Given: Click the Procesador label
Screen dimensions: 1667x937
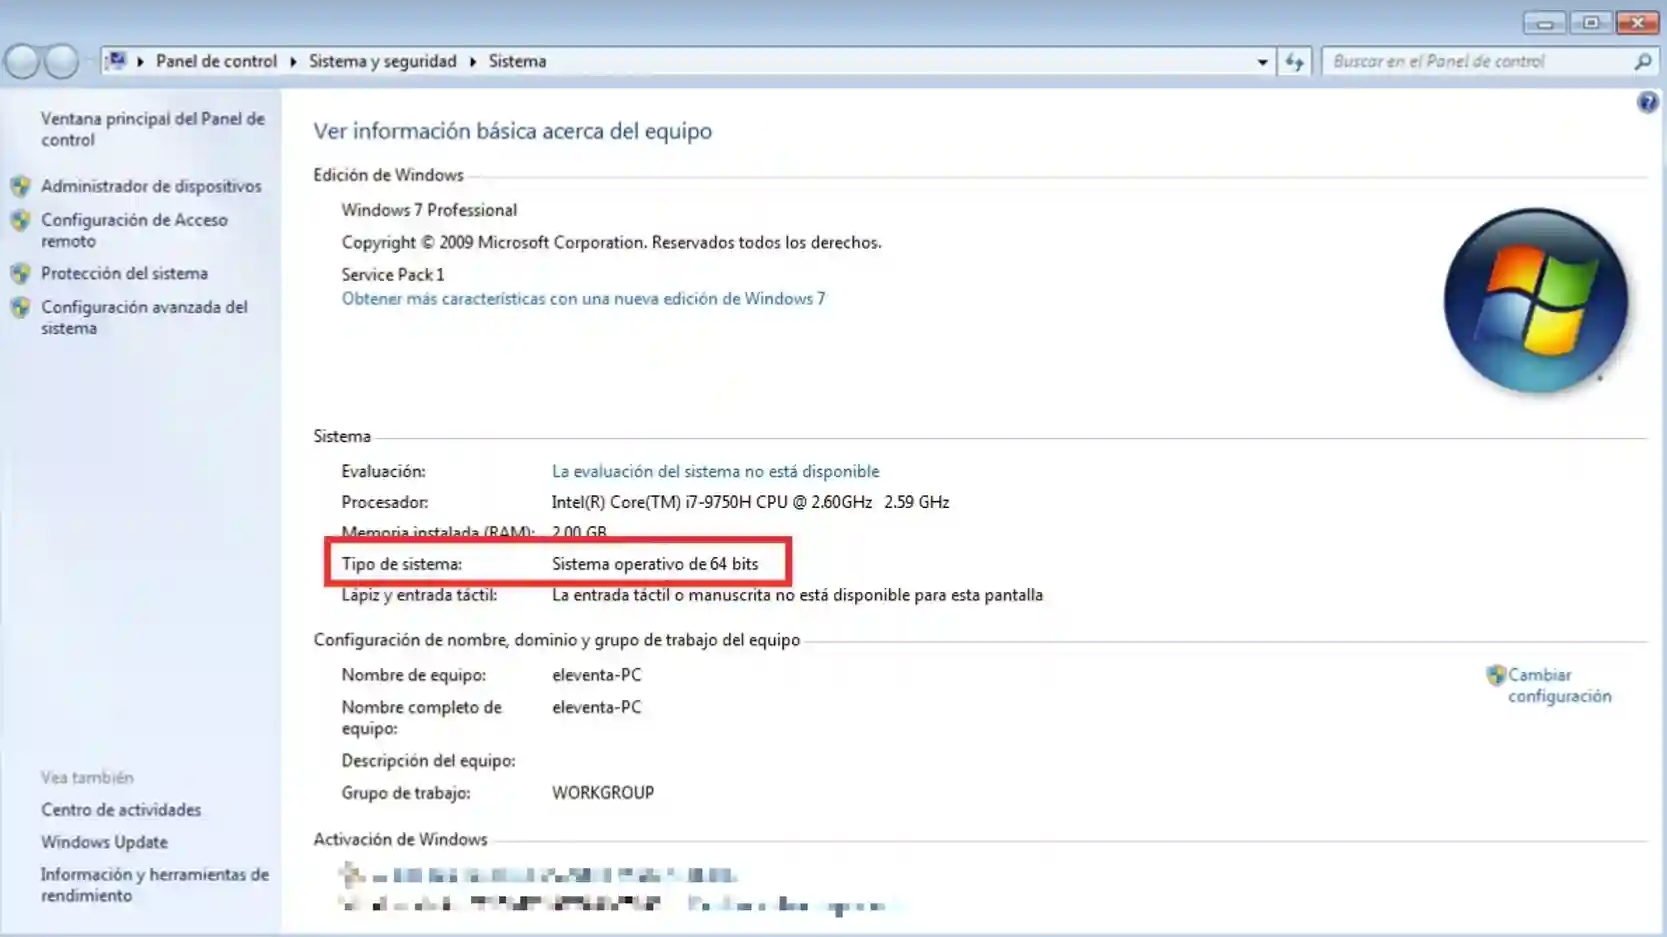Looking at the screenshot, I should click(385, 502).
